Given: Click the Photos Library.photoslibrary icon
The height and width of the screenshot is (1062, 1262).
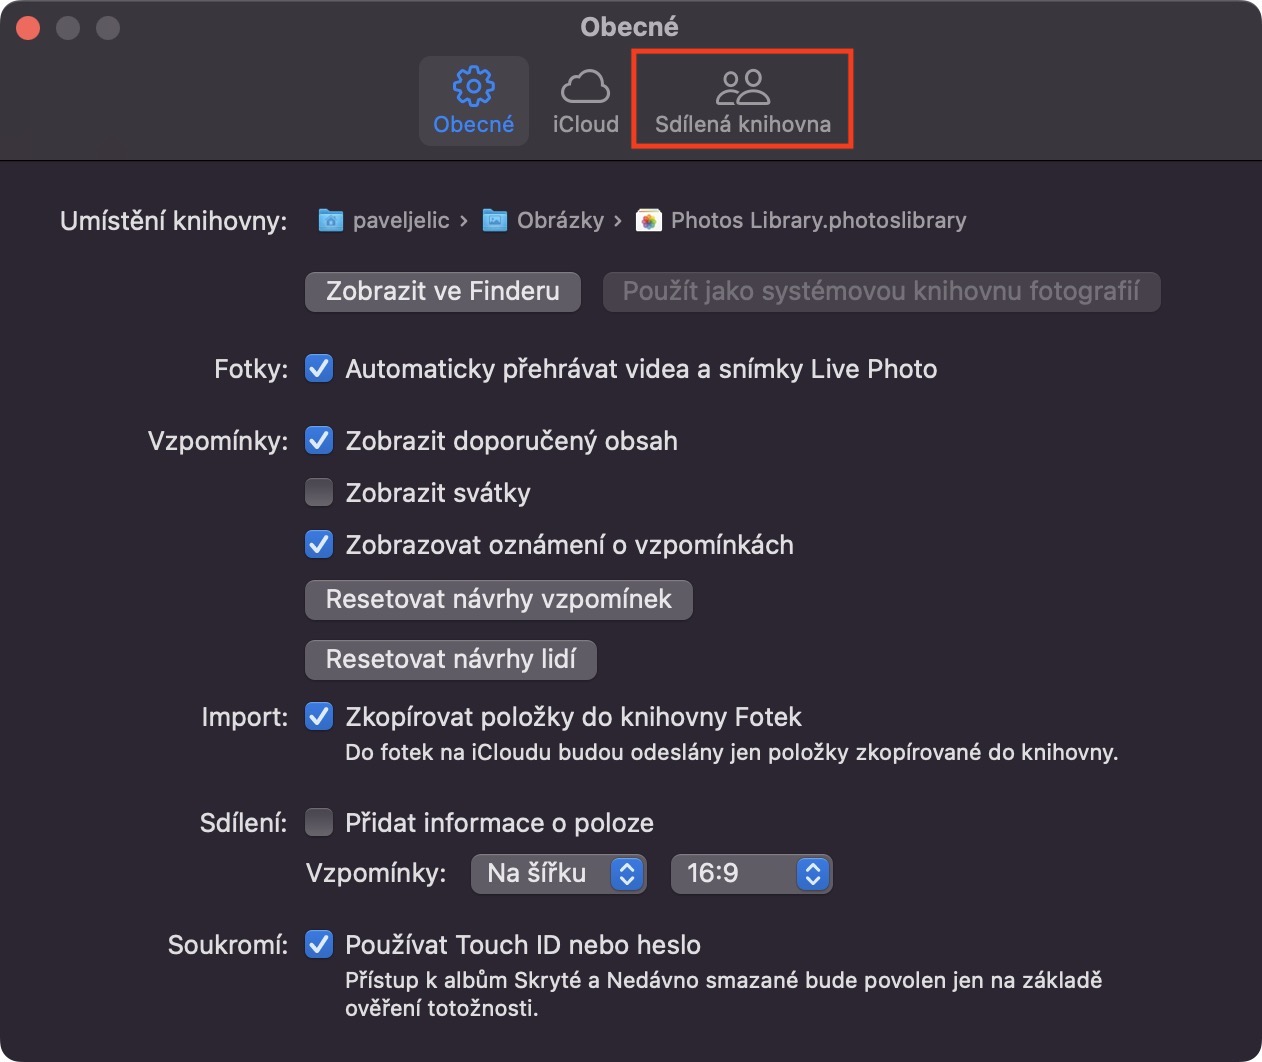Looking at the screenshot, I should click(x=649, y=220).
